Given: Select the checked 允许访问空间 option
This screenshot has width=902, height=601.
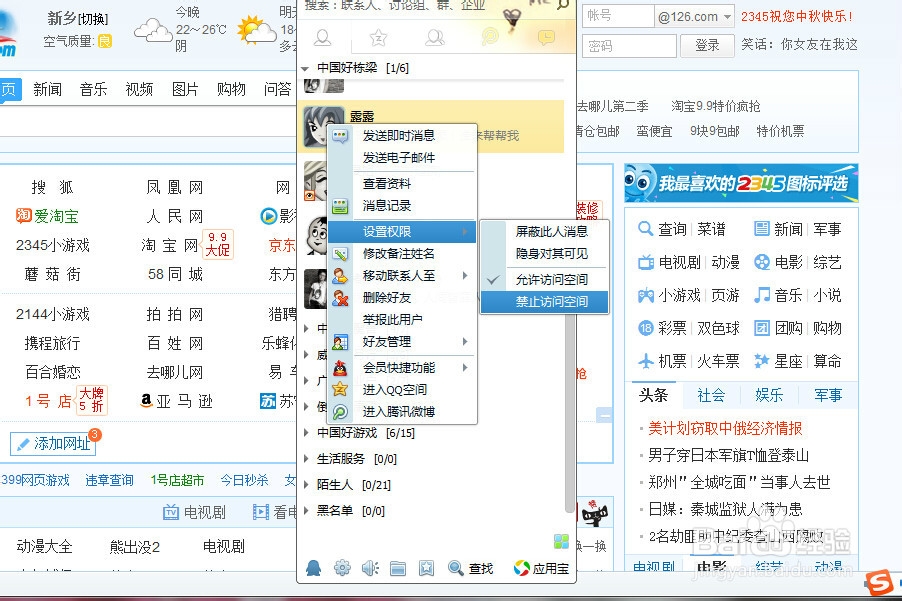Looking at the screenshot, I should pos(544,280).
